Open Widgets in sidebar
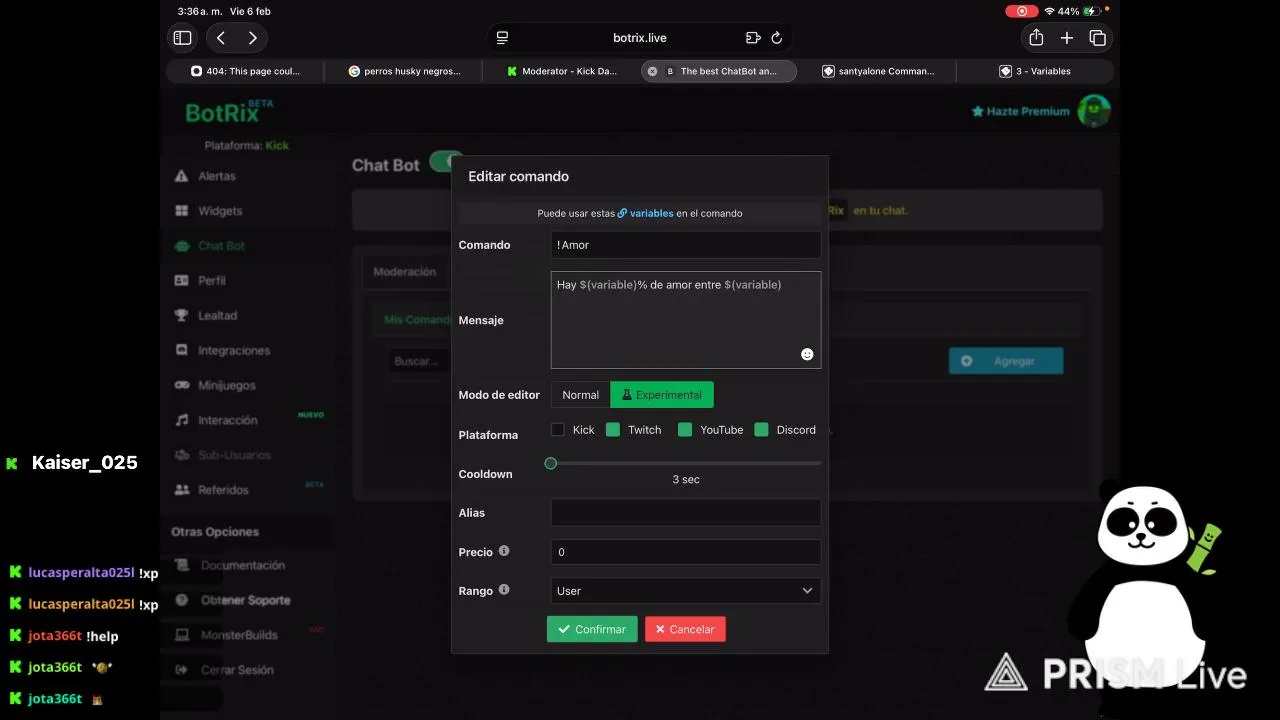 point(220,211)
